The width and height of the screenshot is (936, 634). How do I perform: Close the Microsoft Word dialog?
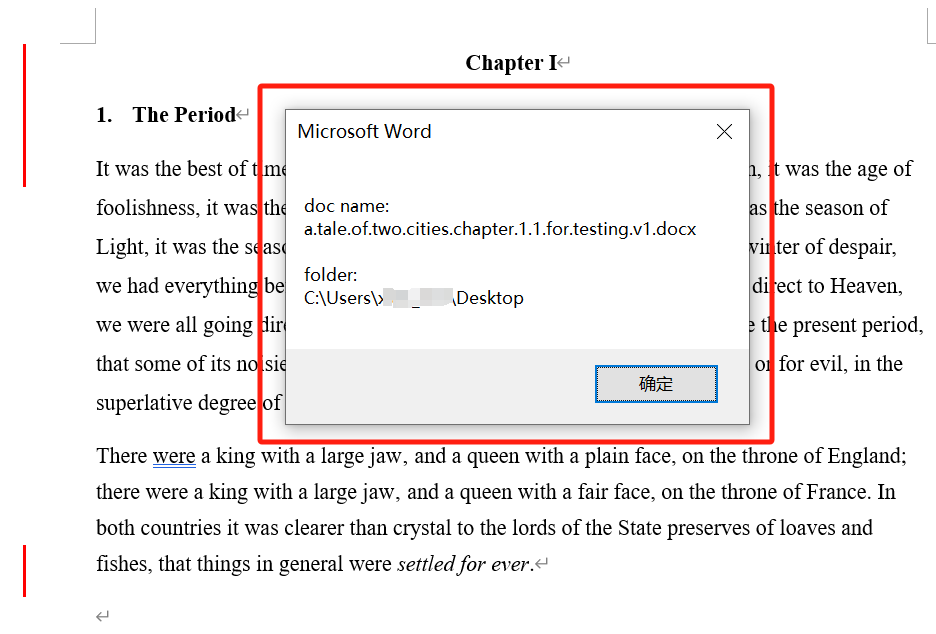click(724, 131)
